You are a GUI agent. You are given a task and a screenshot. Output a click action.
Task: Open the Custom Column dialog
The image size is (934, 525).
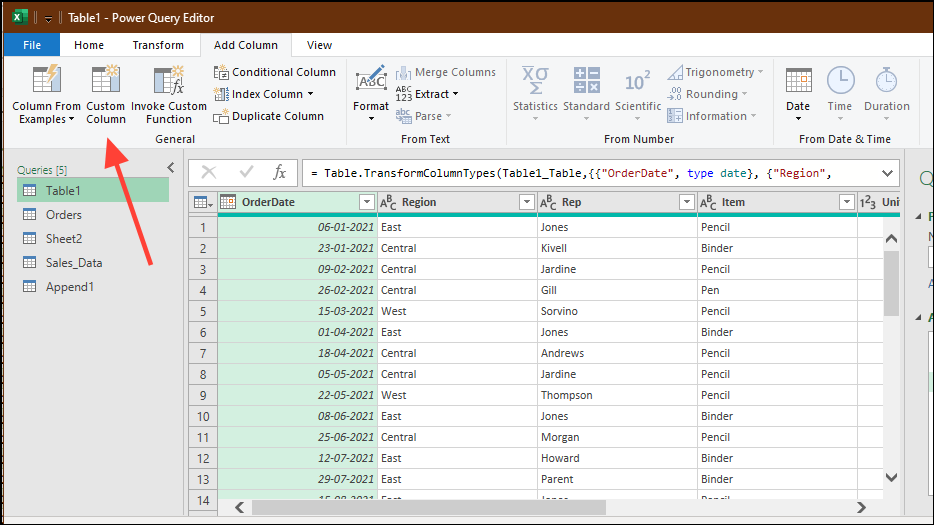coord(105,95)
